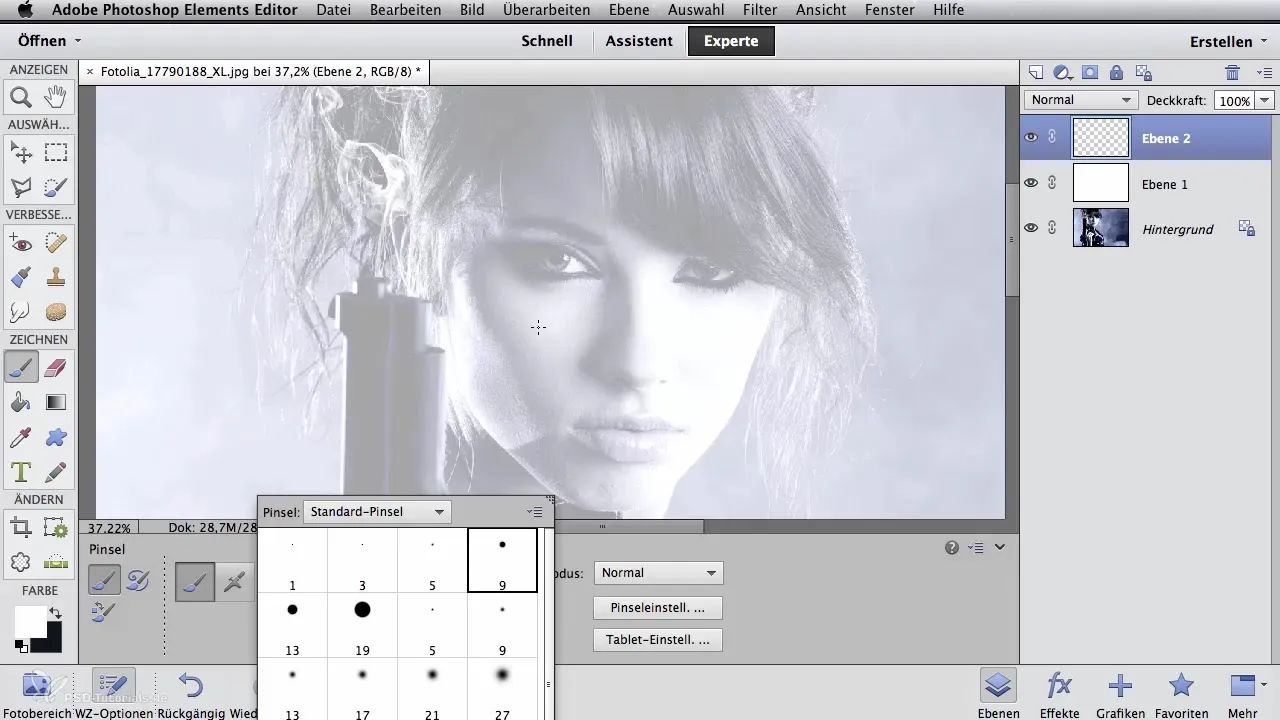The image size is (1280, 720).
Task: Toggle link icon on Ebene 1
Action: coord(1052,183)
